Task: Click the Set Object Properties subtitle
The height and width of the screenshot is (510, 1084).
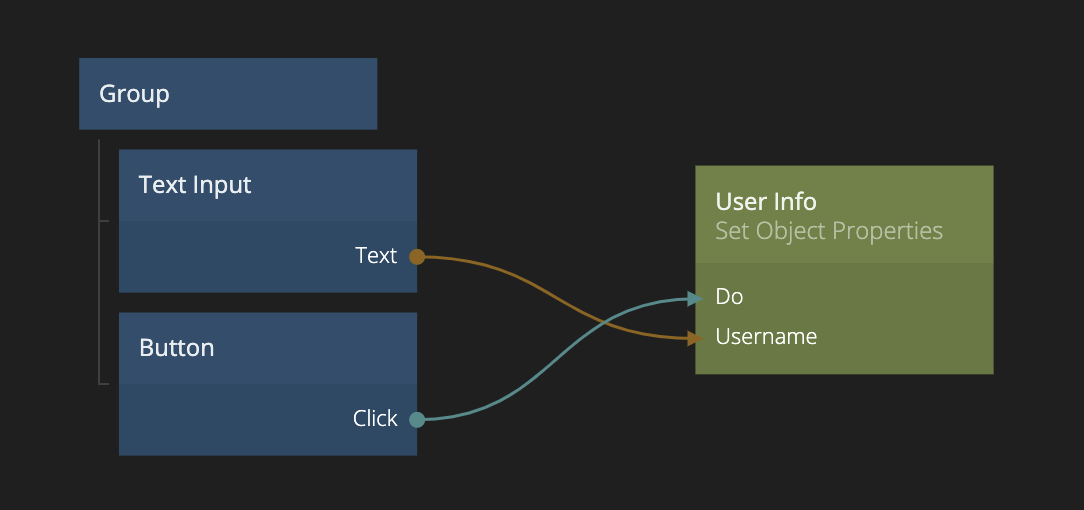Action: tap(829, 232)
